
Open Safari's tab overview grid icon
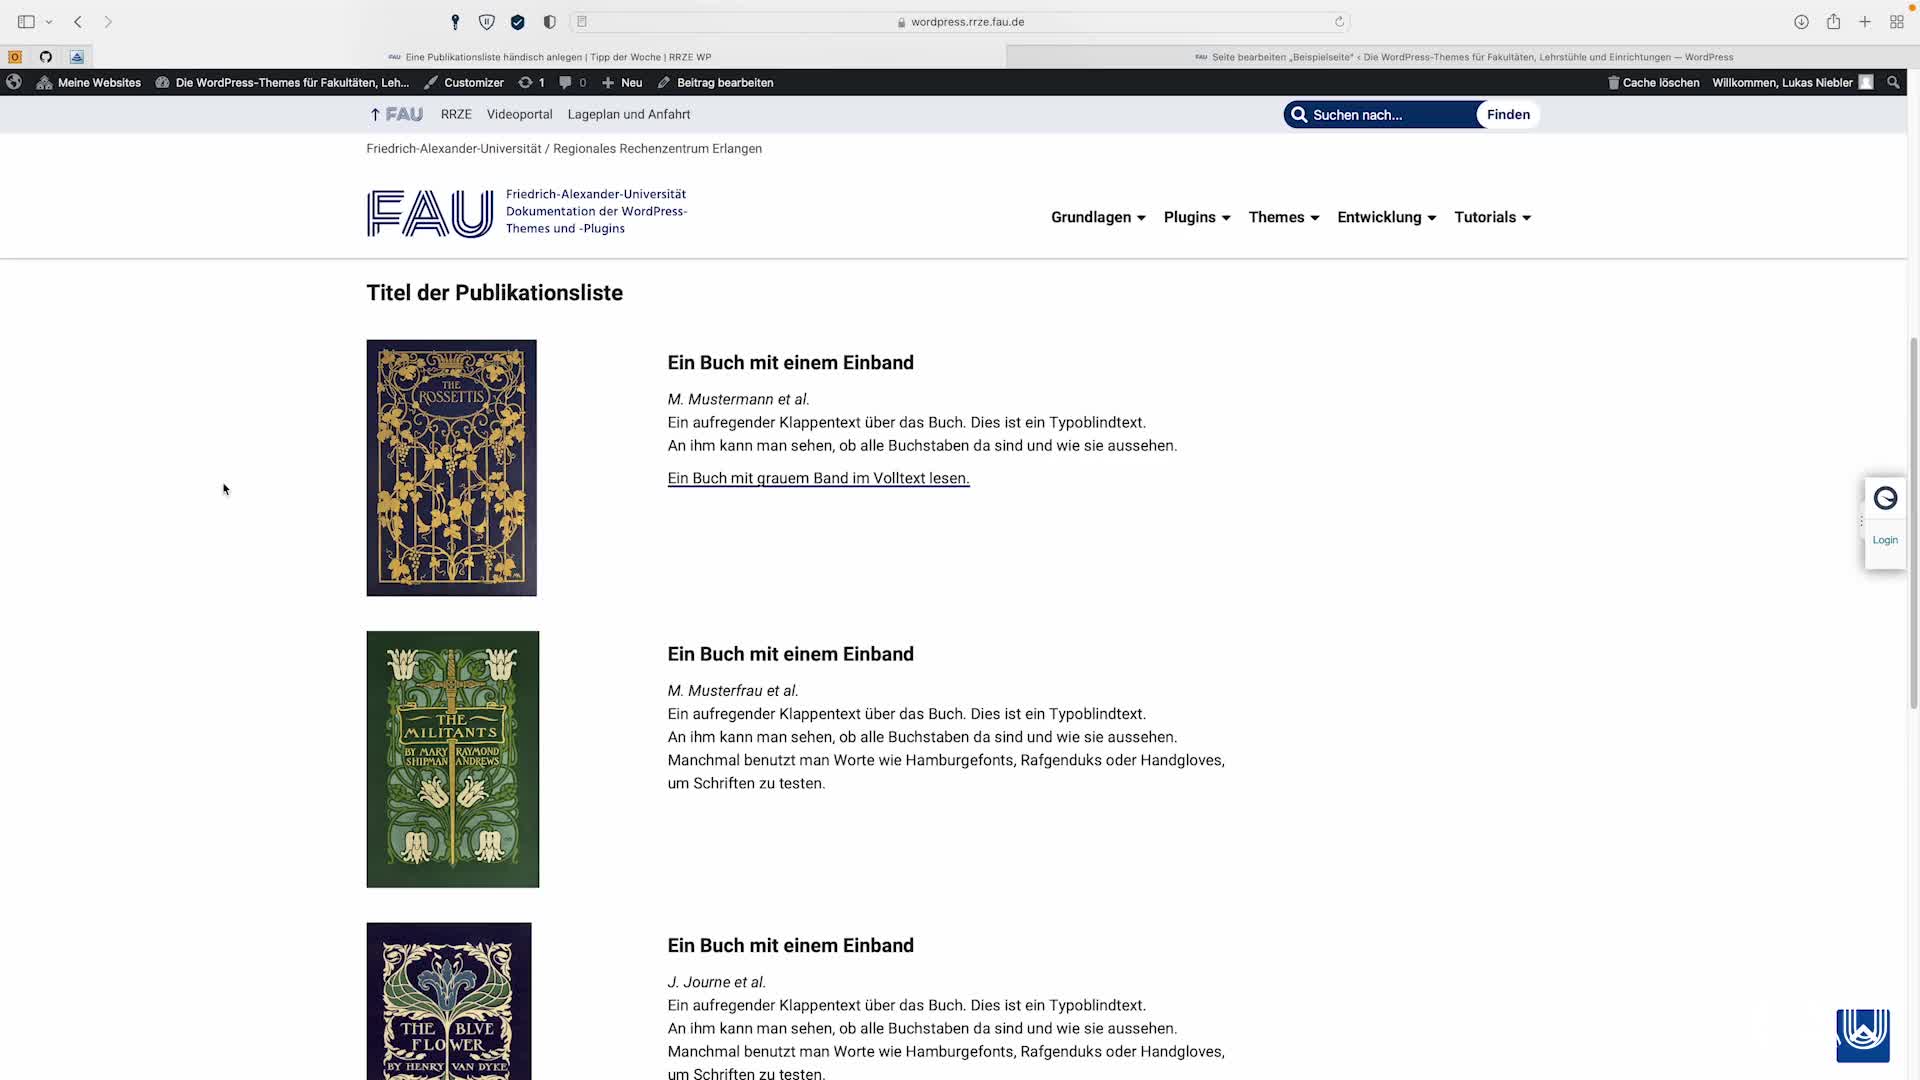1897,21
